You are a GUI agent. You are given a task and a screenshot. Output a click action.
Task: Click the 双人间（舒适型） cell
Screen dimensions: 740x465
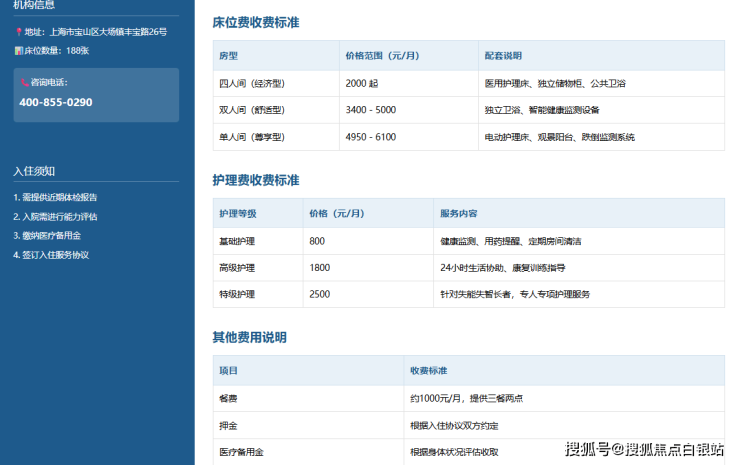(x=276, y=110)
